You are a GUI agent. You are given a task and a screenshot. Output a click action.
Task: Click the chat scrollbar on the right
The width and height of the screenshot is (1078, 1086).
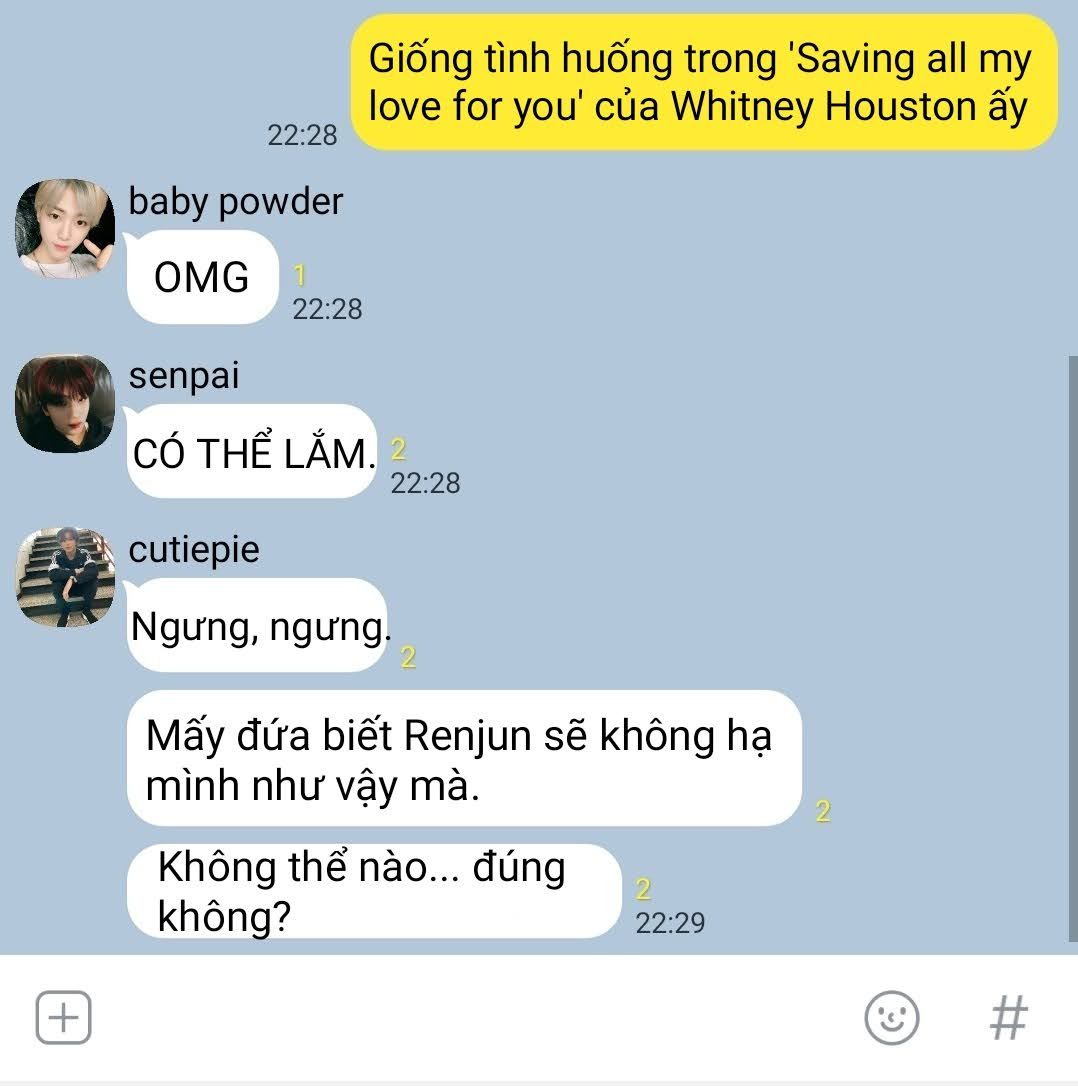[1073, 648]
